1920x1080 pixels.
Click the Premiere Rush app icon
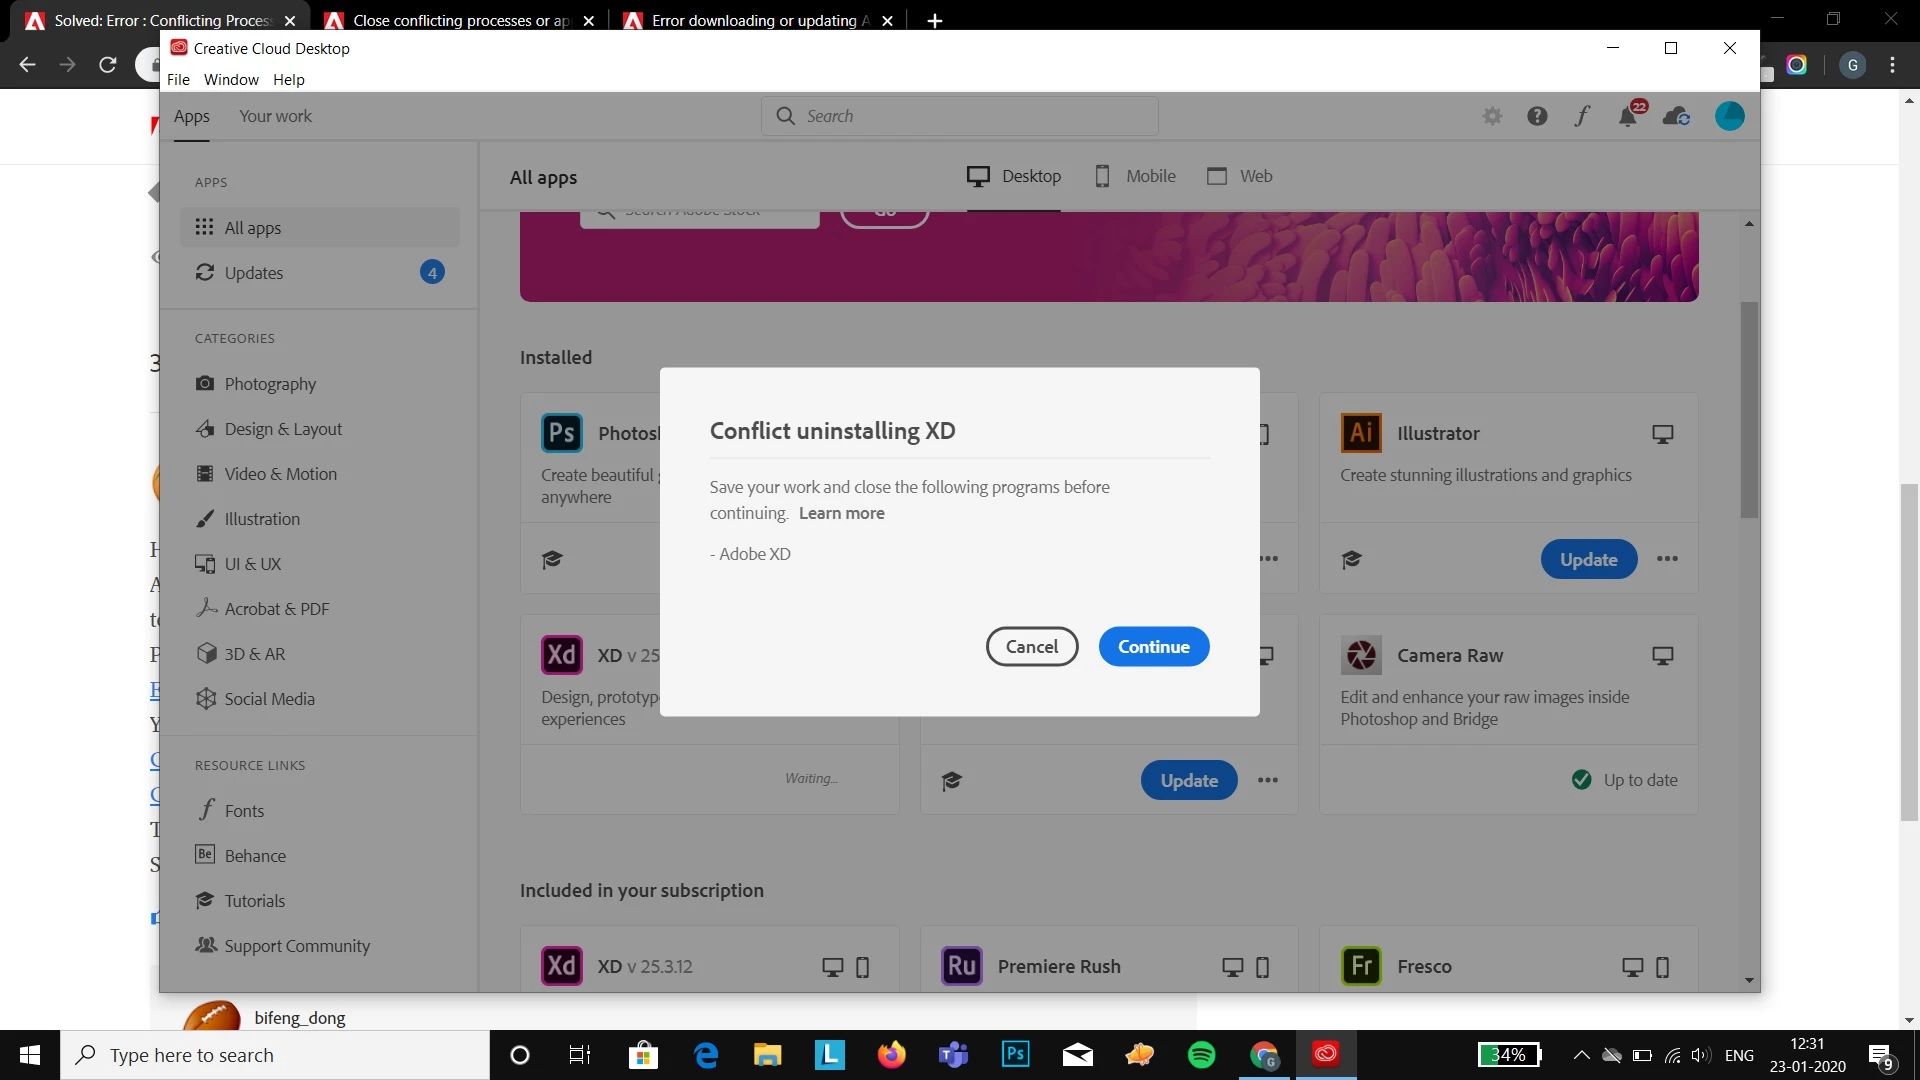(961, 966)
